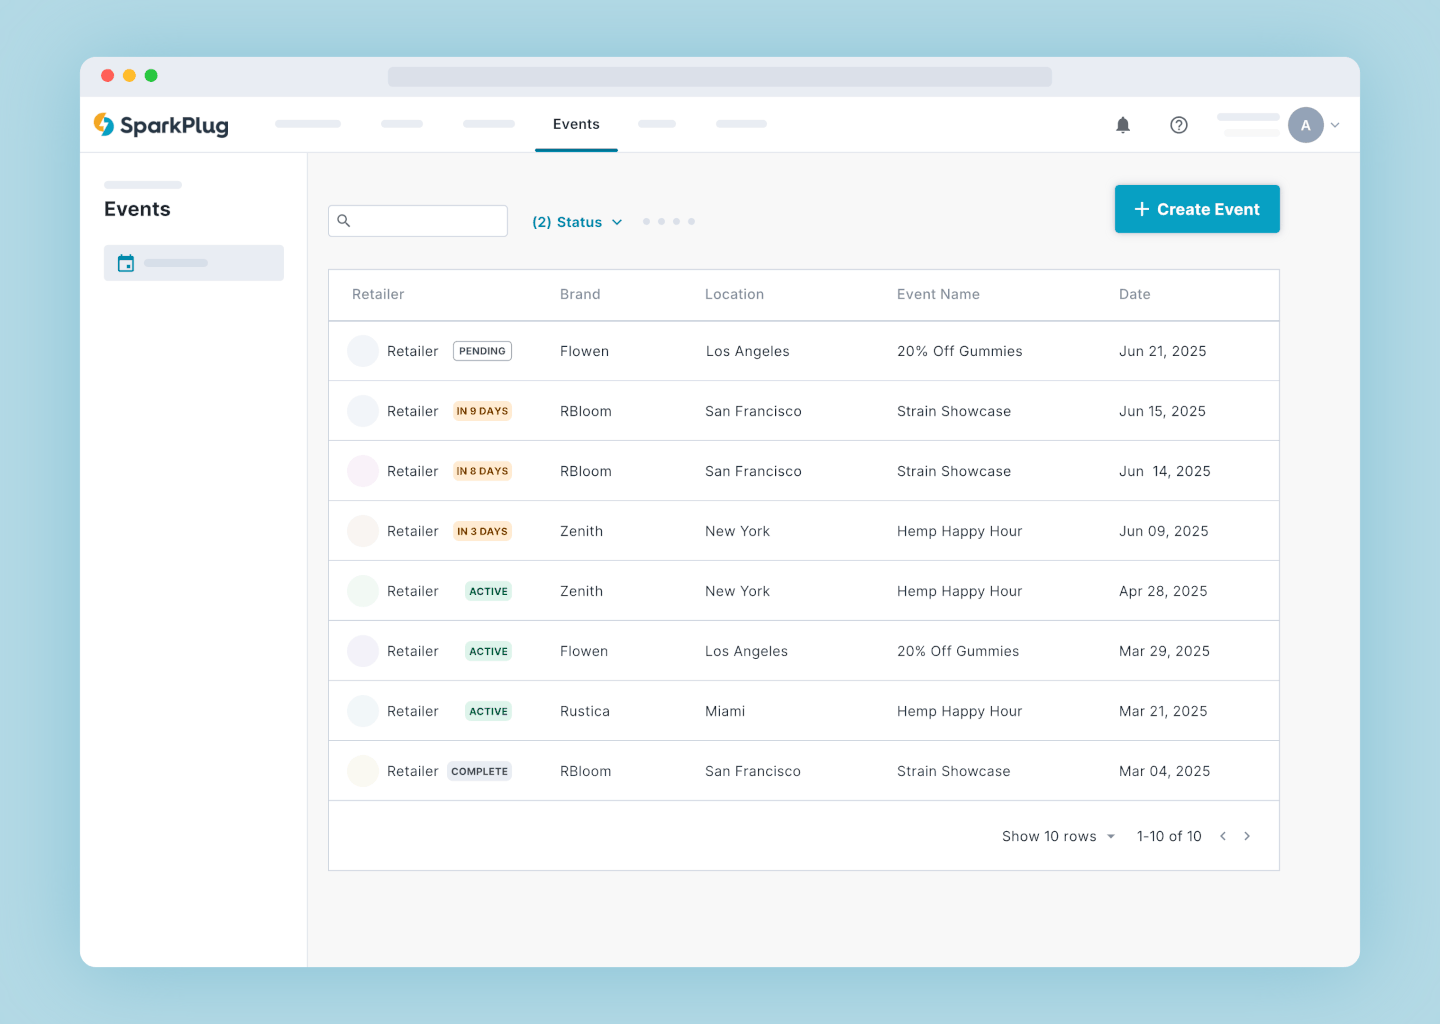The width and height of the screenshot is (1440, 1024).
Task: Click the browser address bar
Action: pyautogui.click(x=720, y=77)
